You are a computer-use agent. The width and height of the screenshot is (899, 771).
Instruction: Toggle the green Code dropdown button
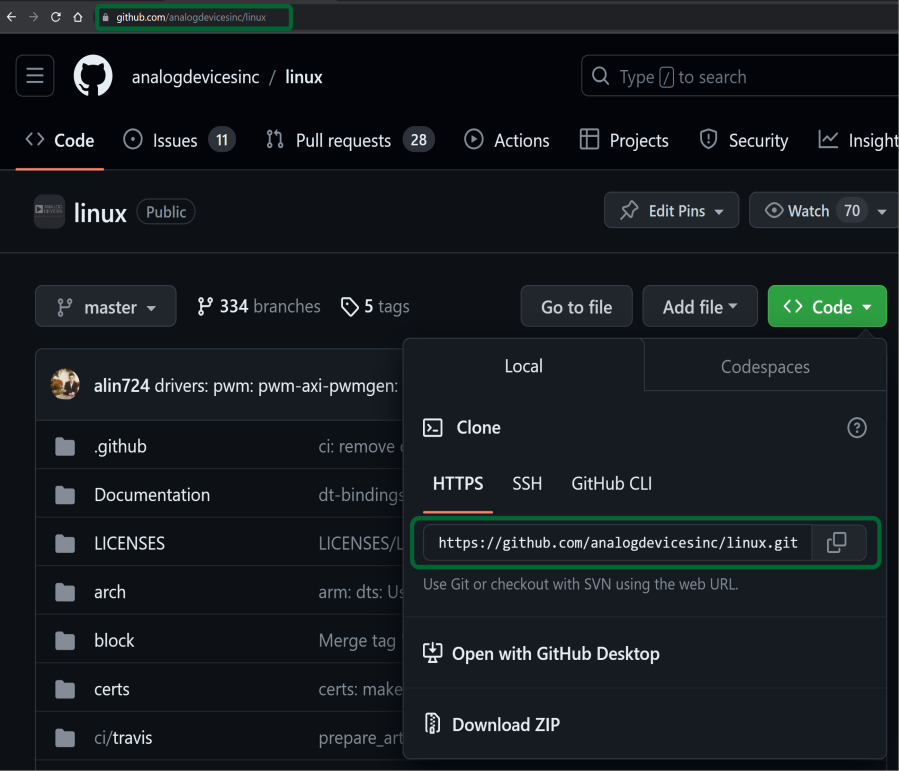tap(827, 307)
